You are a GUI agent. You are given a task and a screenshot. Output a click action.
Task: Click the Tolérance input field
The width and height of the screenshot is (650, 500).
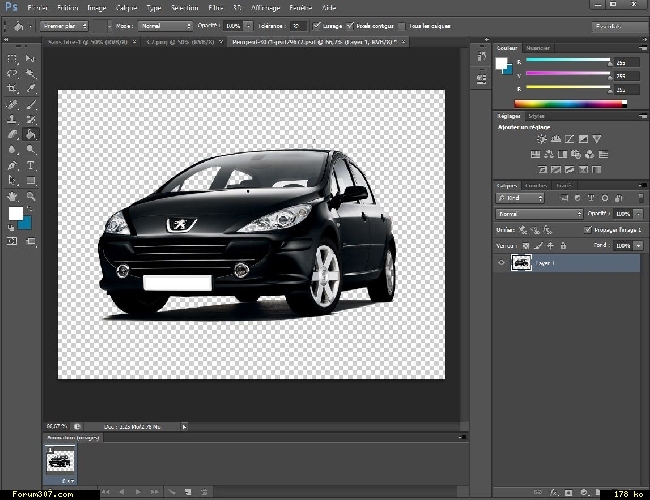click(x=299, y=26)
